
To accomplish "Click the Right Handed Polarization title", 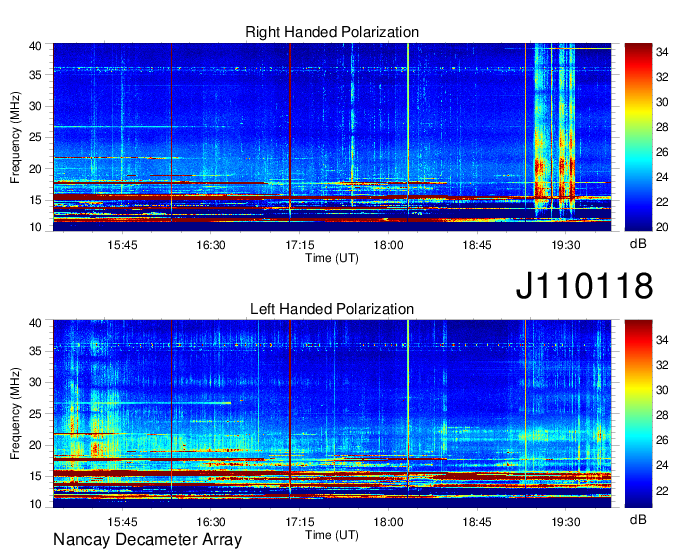I will tap(332, 32).
